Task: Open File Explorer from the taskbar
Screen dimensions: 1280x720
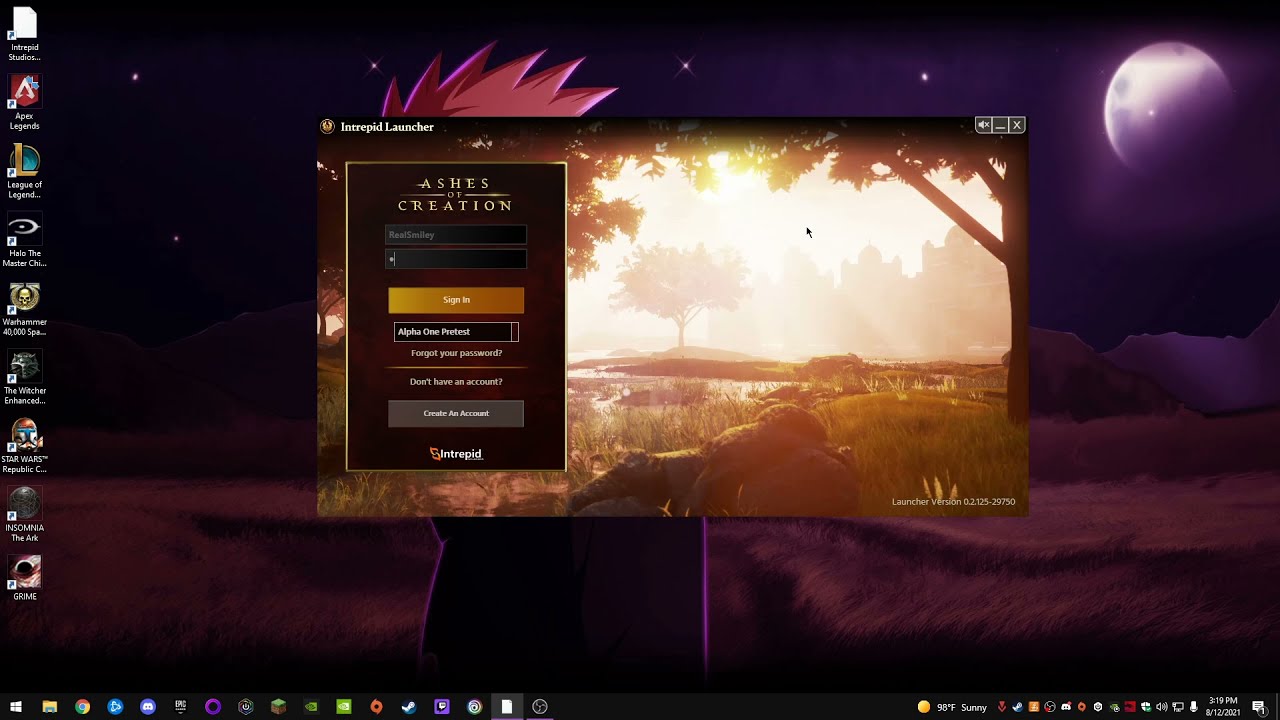Action: [x=49, y=707]
